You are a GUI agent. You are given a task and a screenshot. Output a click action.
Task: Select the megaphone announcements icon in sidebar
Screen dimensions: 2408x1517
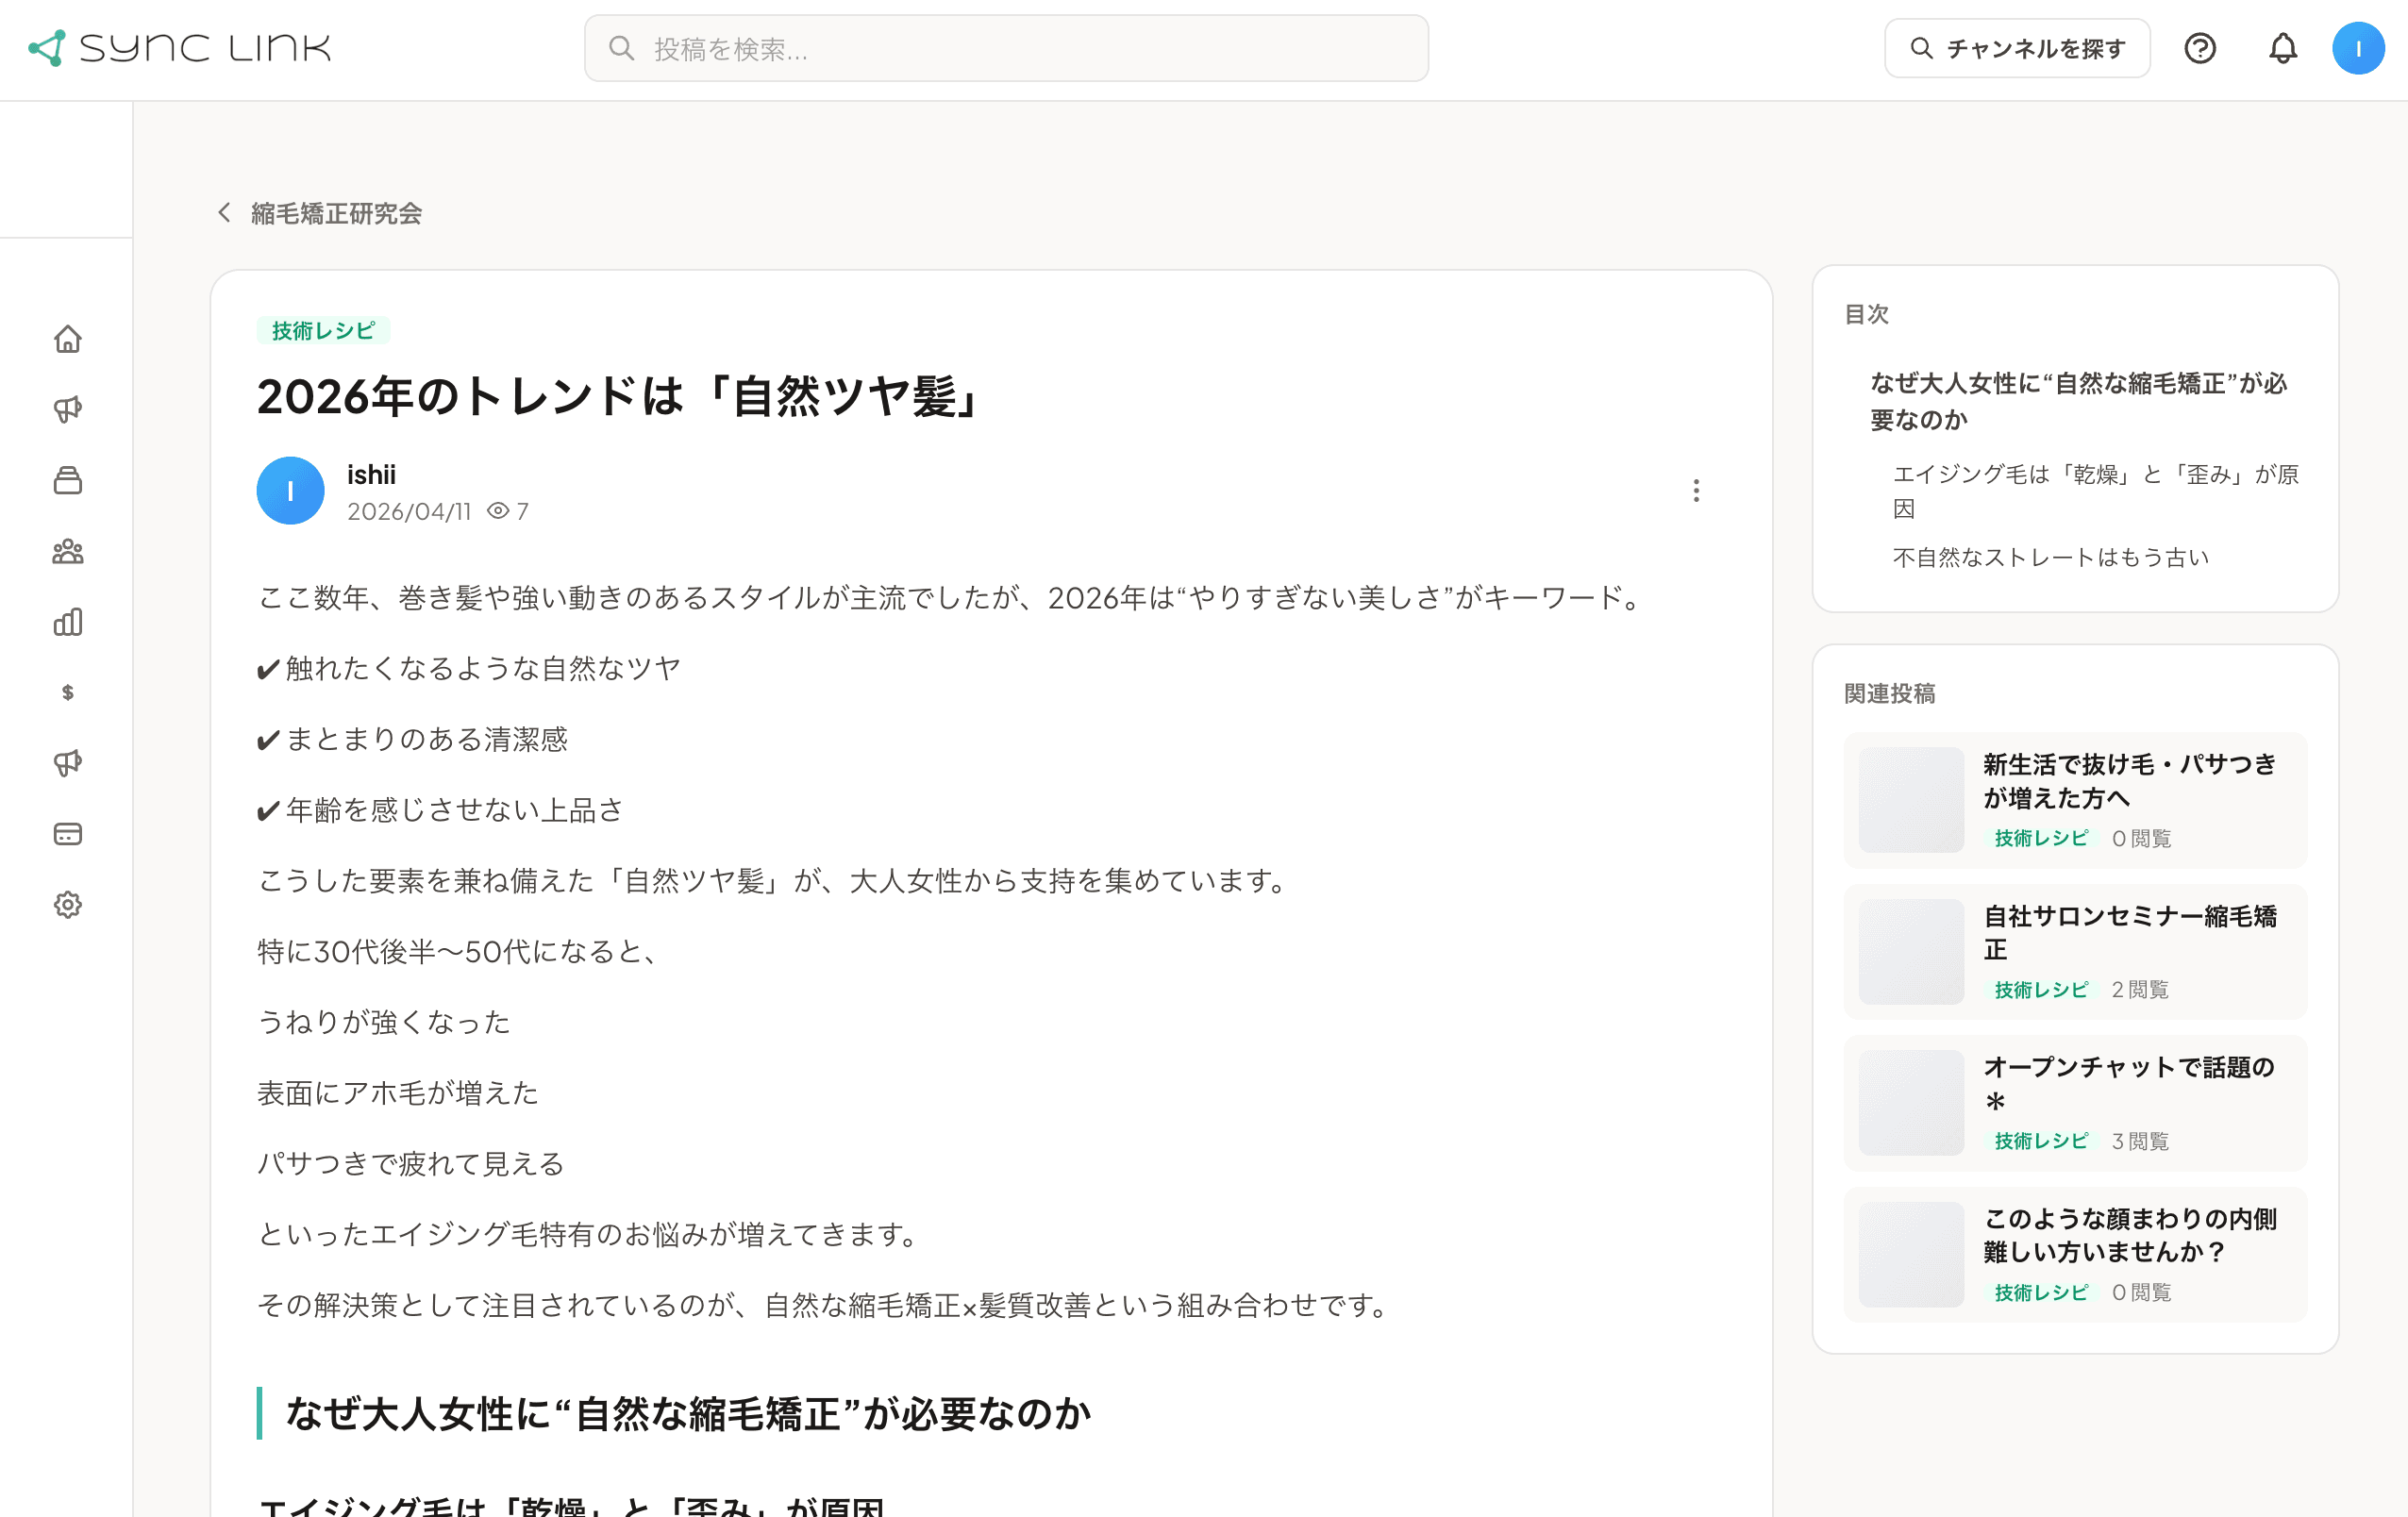(67, 408)
